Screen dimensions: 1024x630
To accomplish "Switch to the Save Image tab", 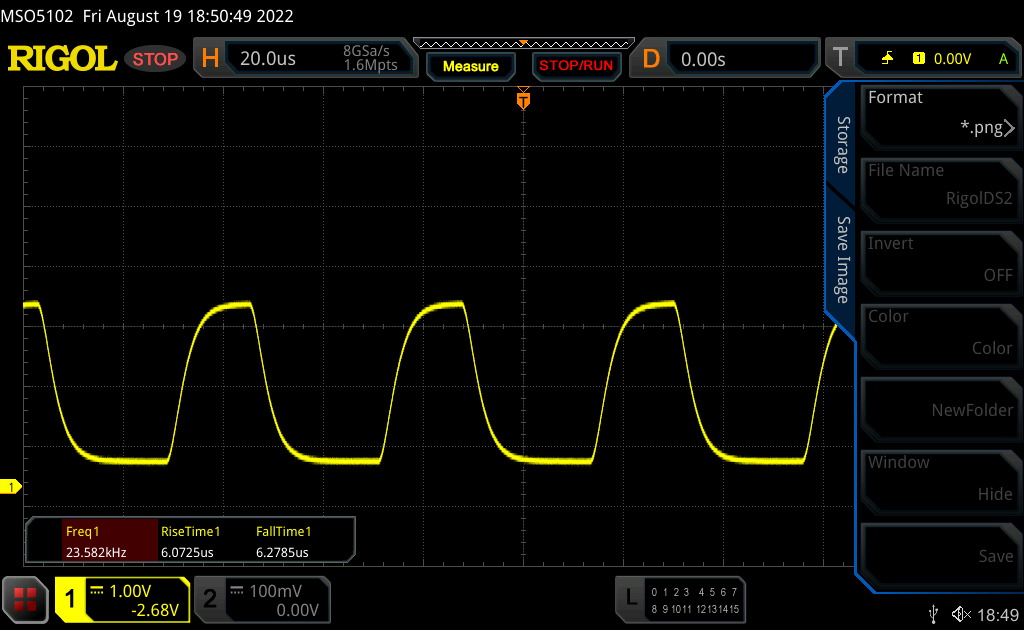I will (843, 260).
